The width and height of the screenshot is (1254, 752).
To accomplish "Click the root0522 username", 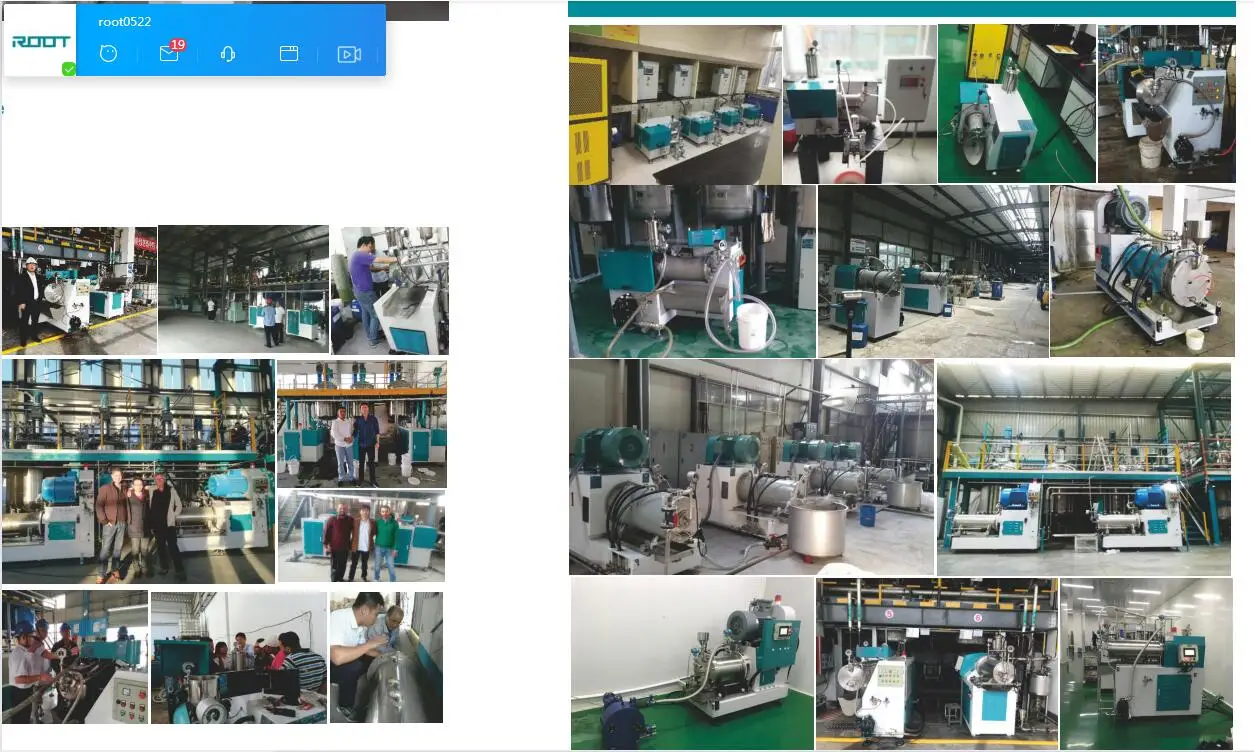I will [125, 21].
